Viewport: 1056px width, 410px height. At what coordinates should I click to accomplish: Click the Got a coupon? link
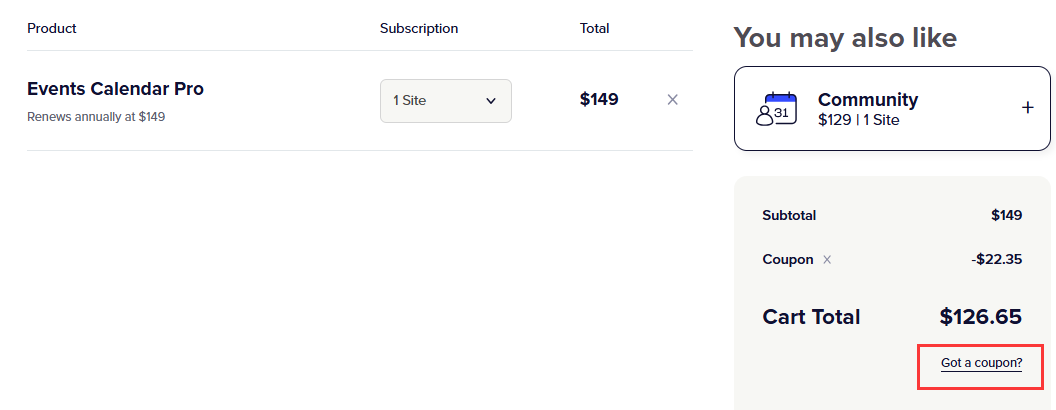coord(981,363)
